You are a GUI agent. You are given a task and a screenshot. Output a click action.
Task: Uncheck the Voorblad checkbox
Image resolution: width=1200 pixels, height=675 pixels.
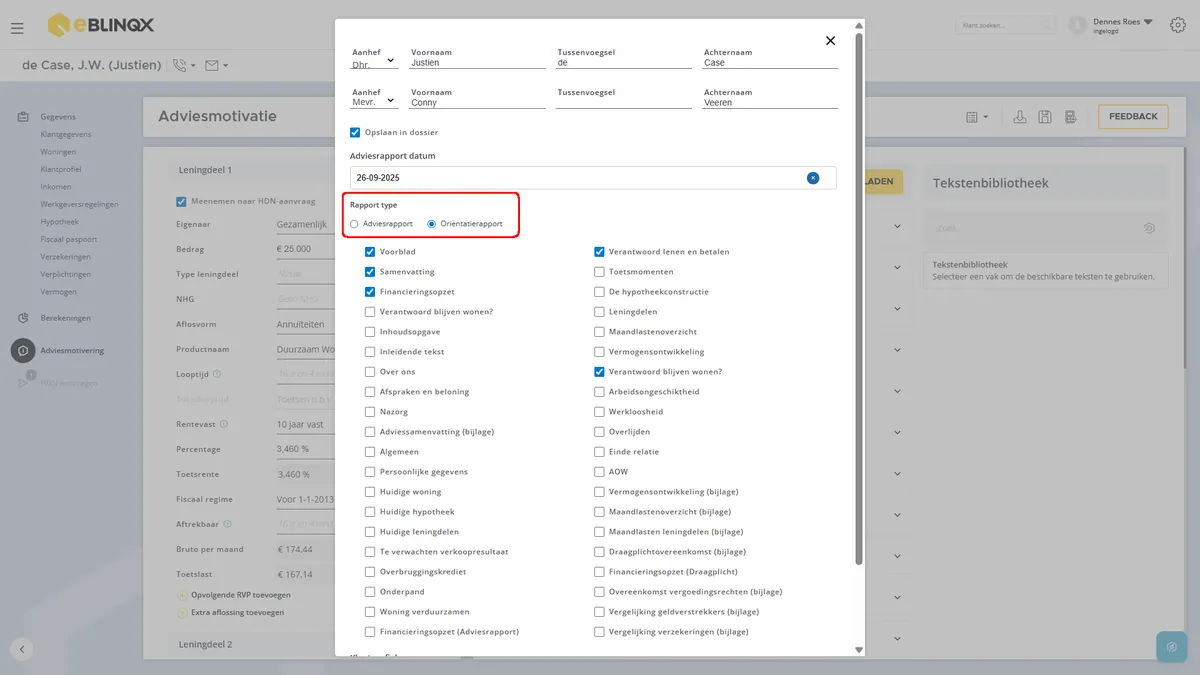coord(370,252)
